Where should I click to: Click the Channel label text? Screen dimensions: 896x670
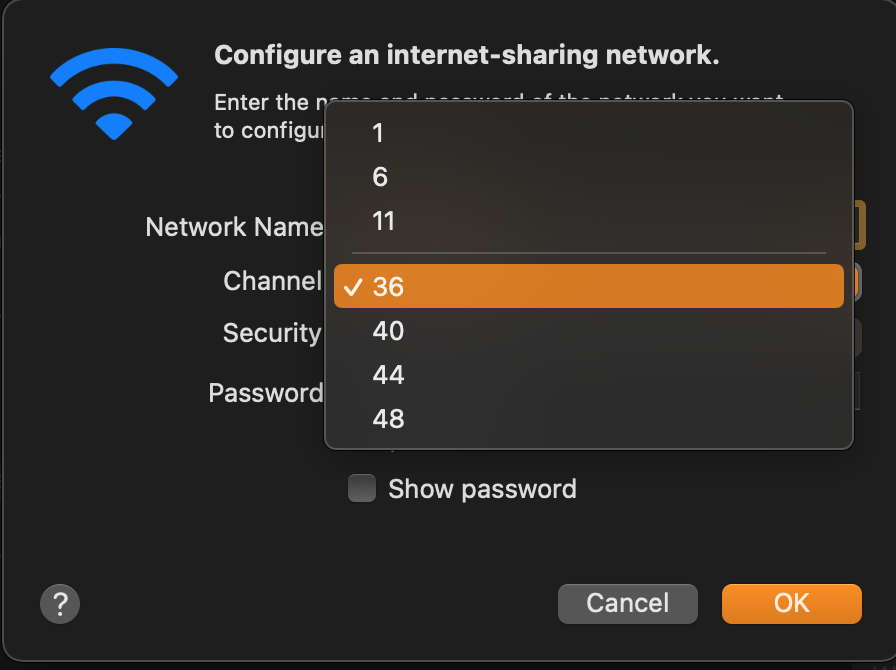[x=272, y=282]
